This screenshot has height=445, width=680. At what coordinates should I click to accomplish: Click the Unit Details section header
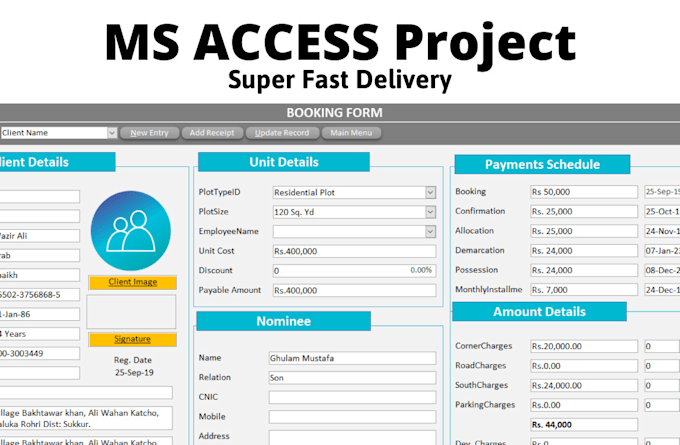pyautogui.click(x=284, y=162)
